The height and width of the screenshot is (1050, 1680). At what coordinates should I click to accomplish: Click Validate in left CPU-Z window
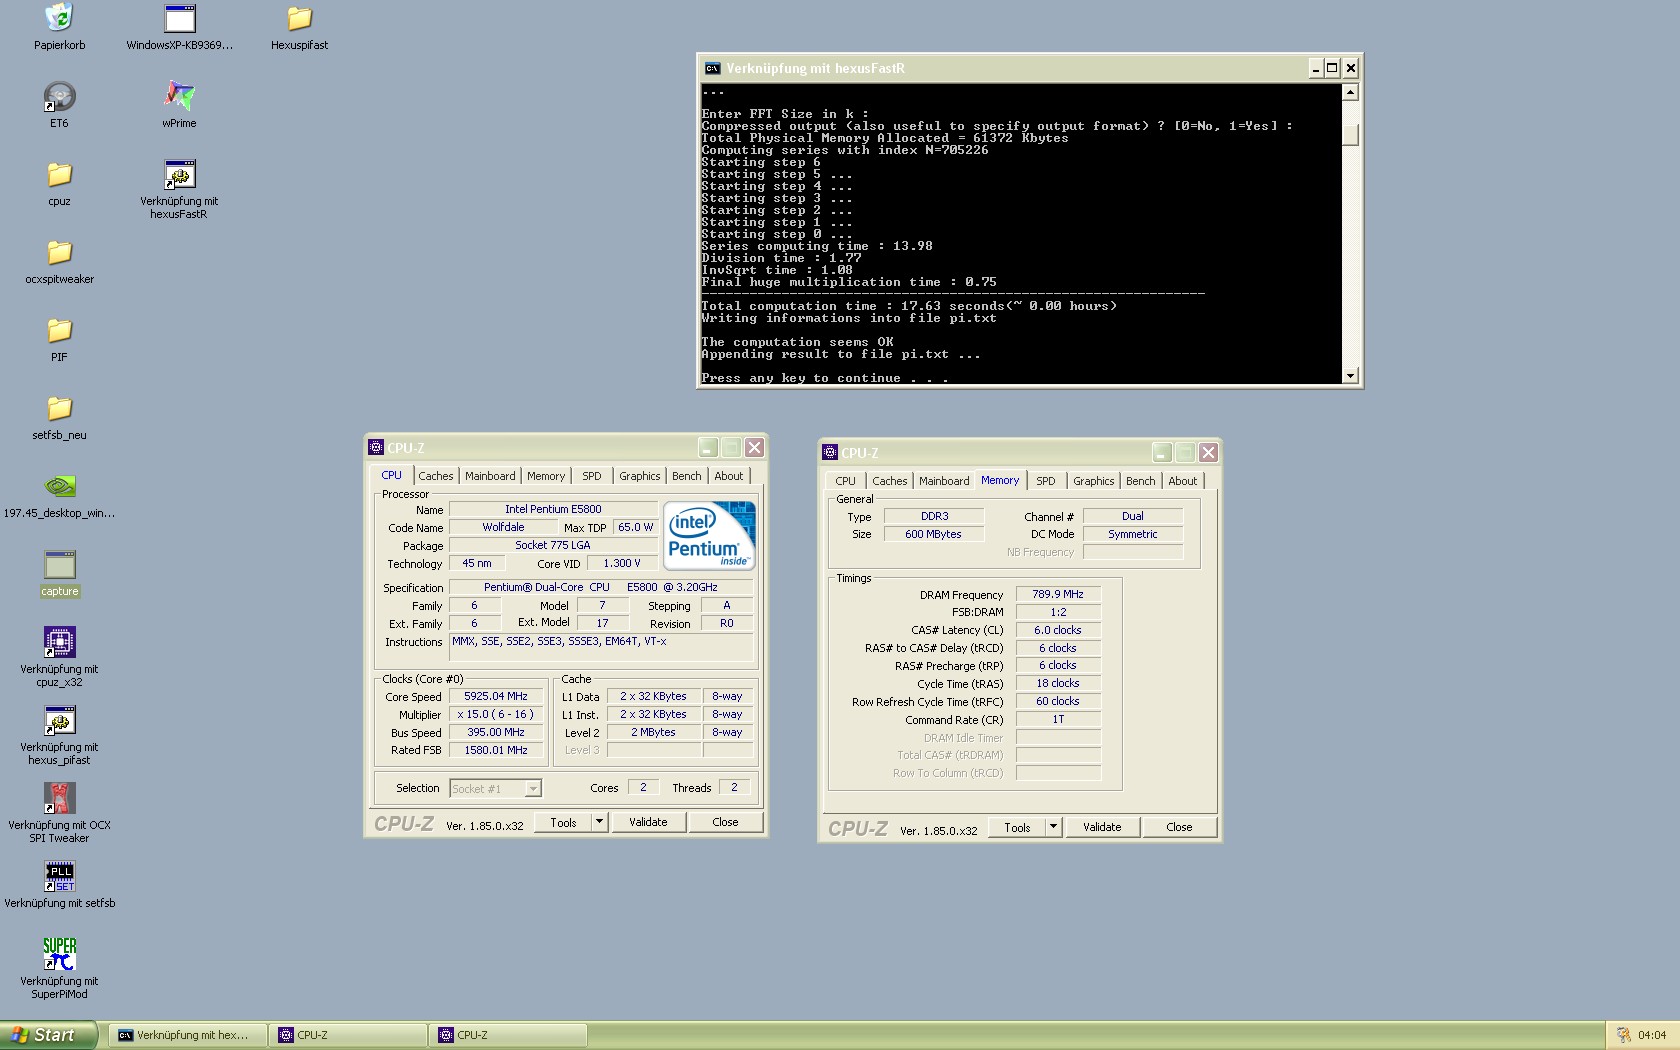(648, 822)
